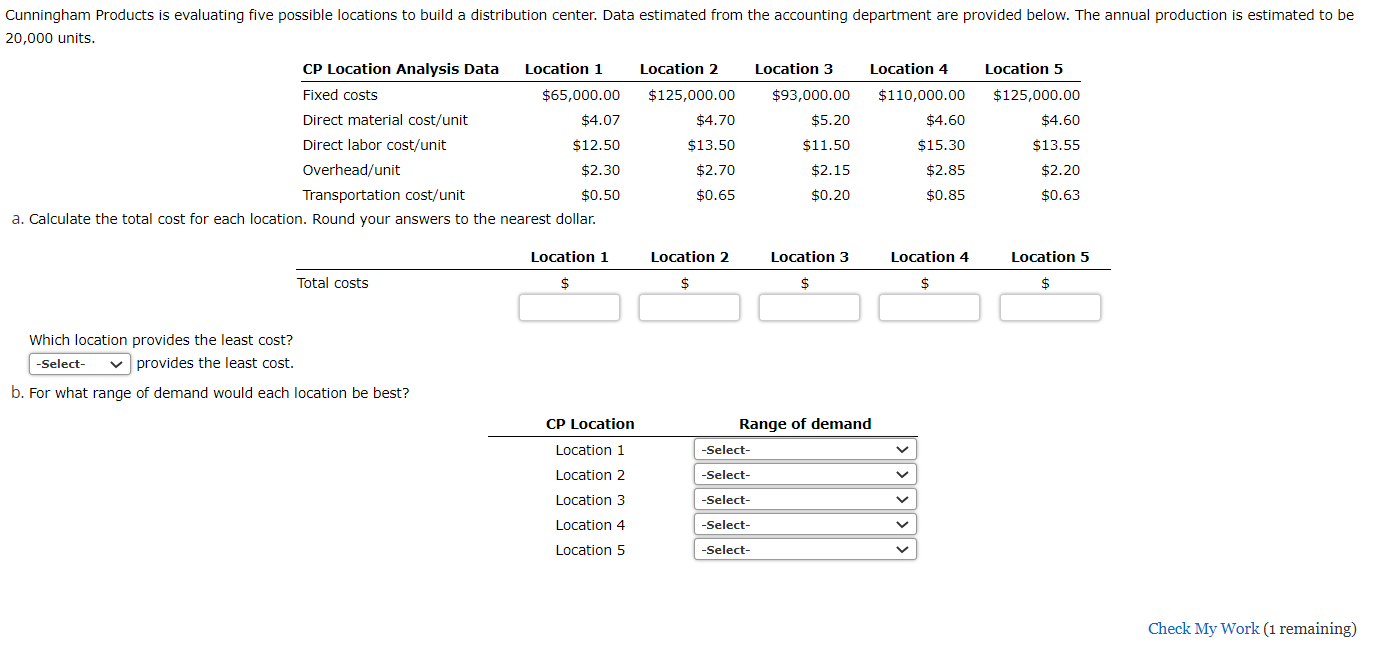The height and width of the screenshot is (654, 1374).
Task: Click the Total costs row label
Action: (x=332, y=283)
